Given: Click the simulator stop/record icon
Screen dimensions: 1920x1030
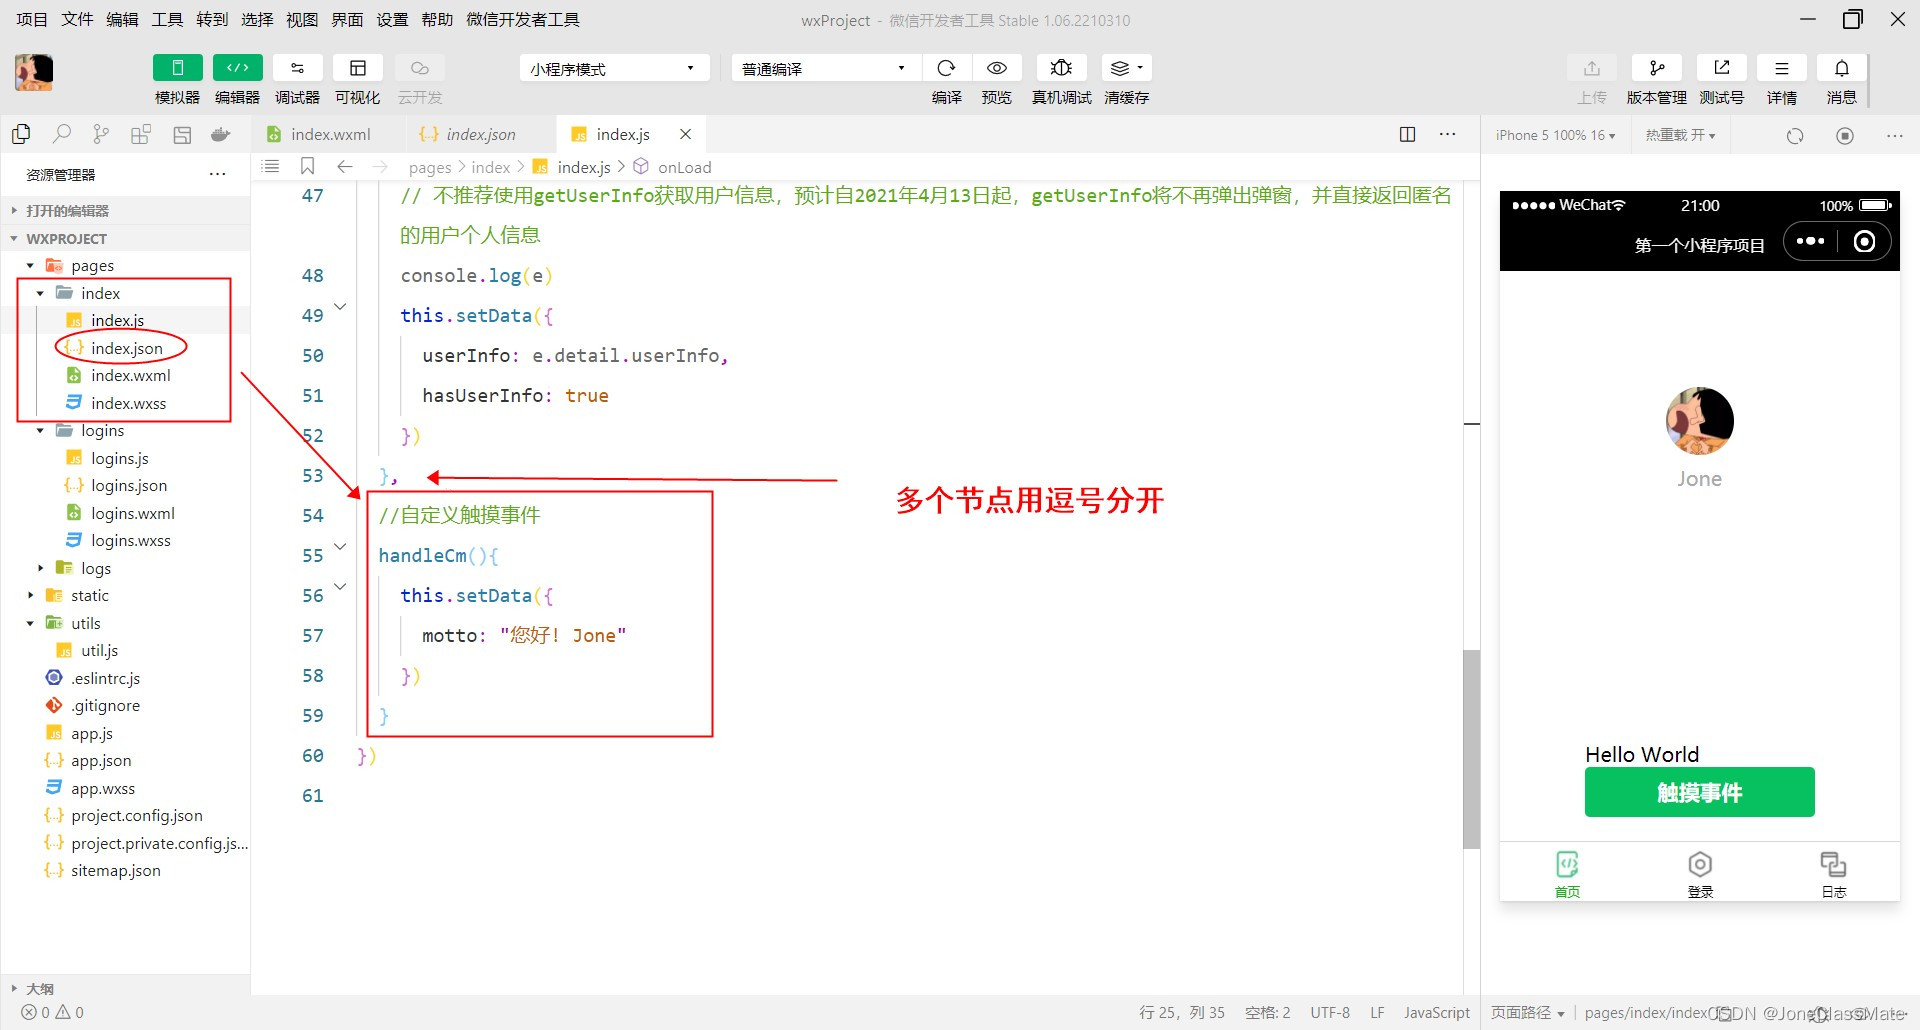Looking at the screenshot, I should [x=1845, y=135].
